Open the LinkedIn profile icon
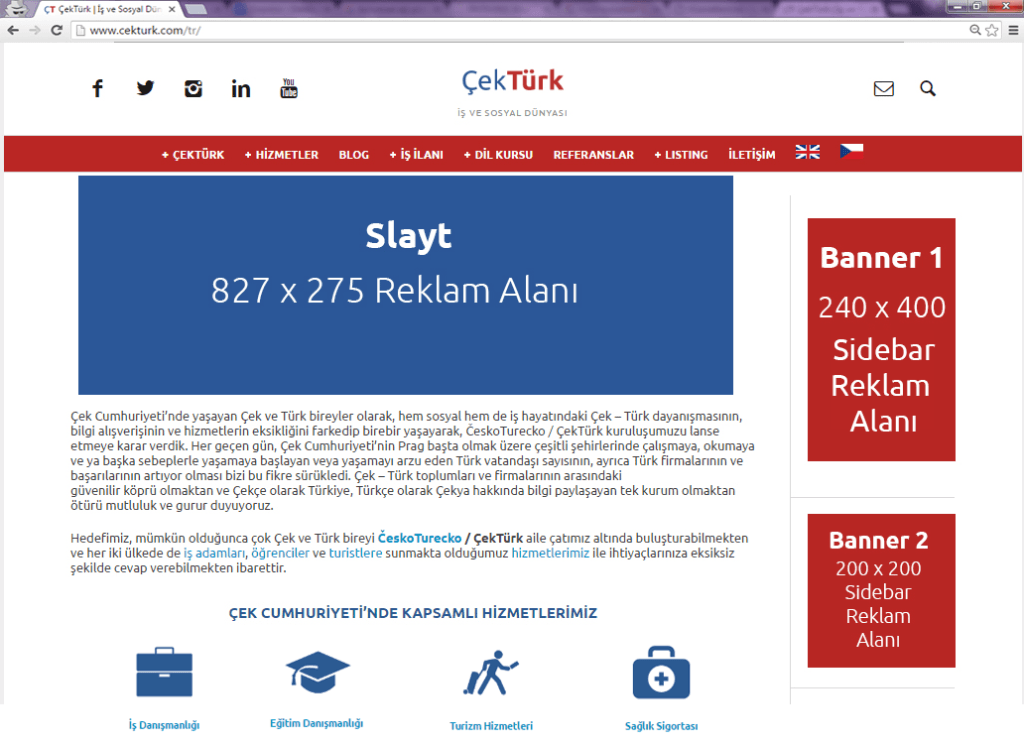1024x744 pixels. click(x=240, y=88)
